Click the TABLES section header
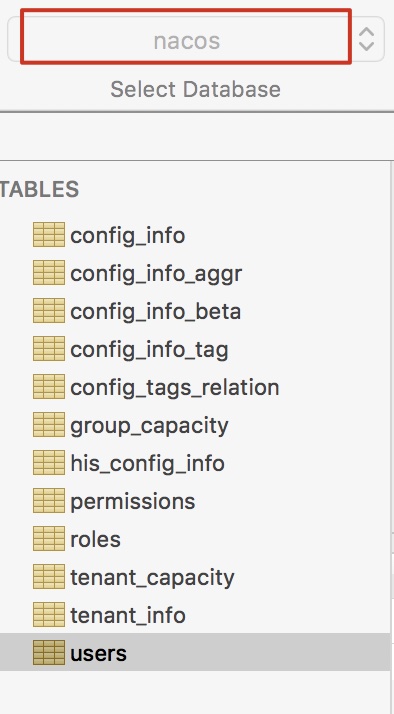The image size is (394, 714). 39,189
